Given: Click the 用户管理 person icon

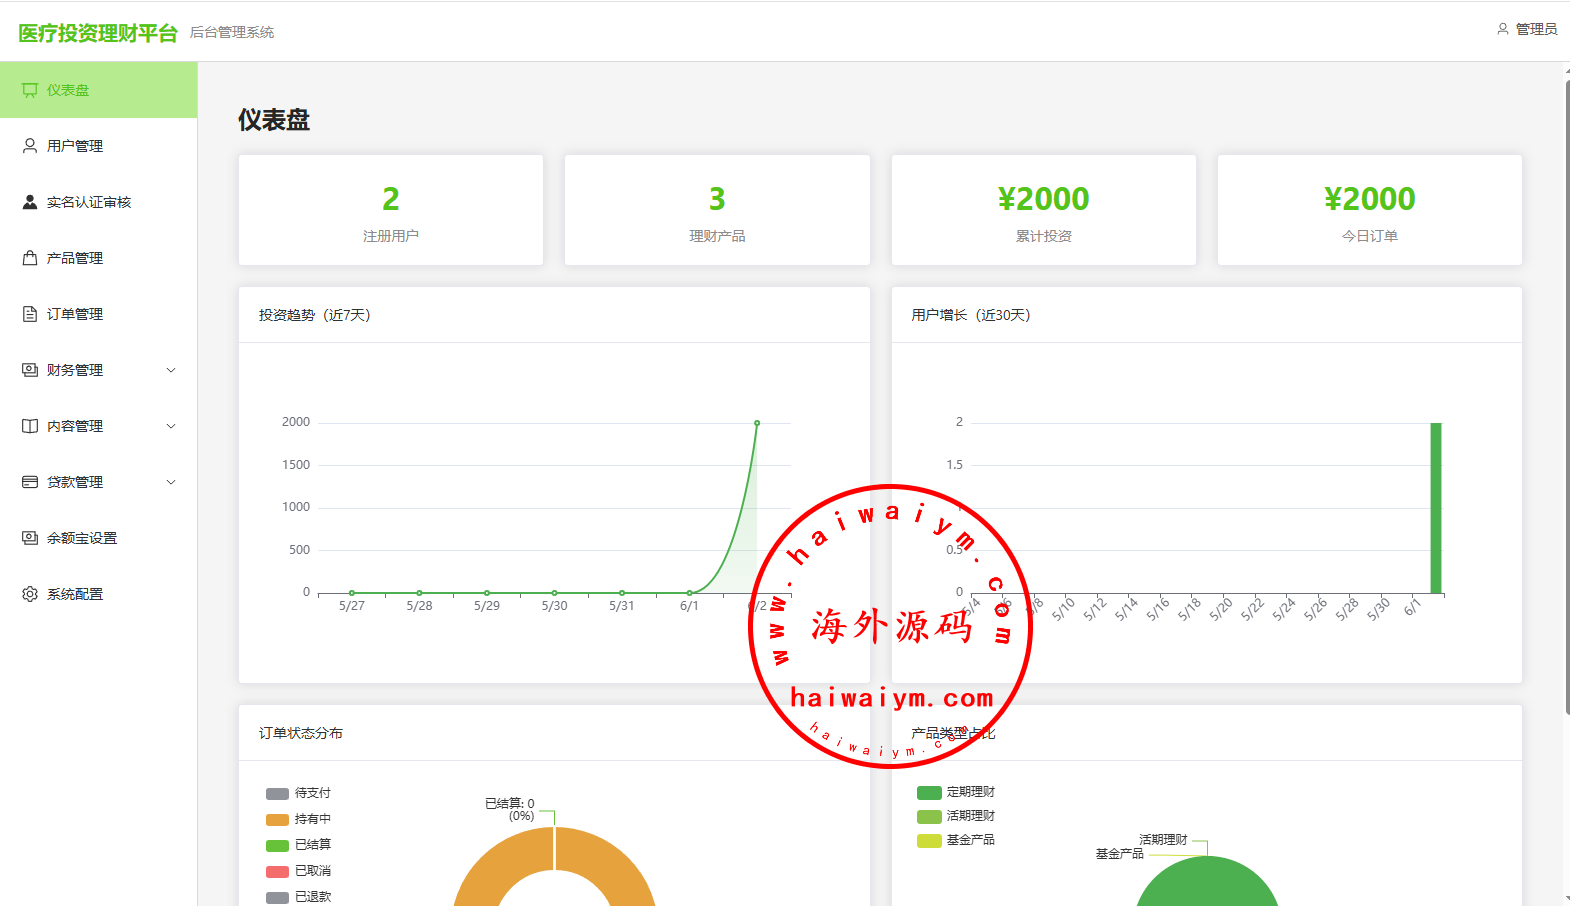Looking at the screenshot, I should point(30,146).
